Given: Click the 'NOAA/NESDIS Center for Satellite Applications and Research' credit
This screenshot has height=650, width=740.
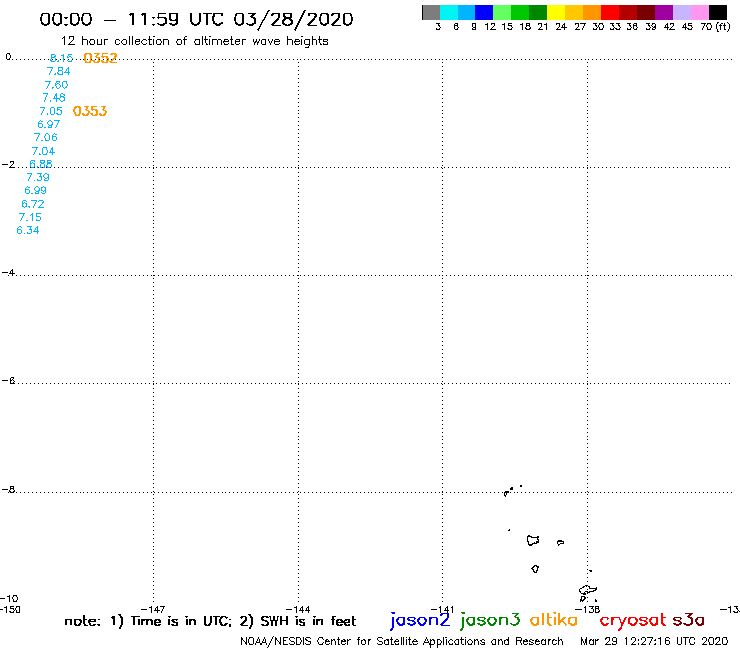Looking at the screenshot, I should pyautogui.click(x=402, y=642).
